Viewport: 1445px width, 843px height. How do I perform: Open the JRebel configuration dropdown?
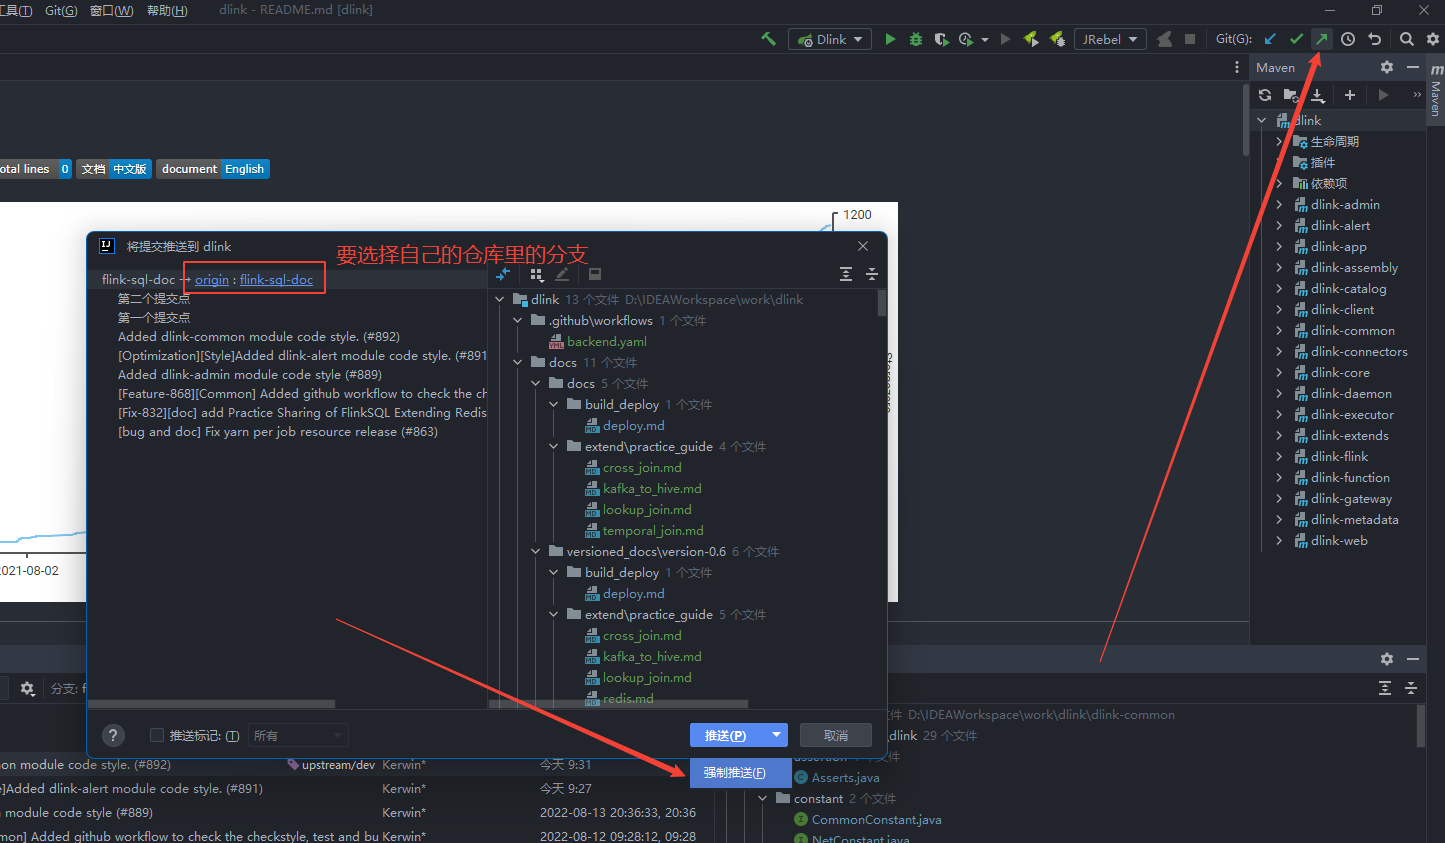coord(1110,39)
